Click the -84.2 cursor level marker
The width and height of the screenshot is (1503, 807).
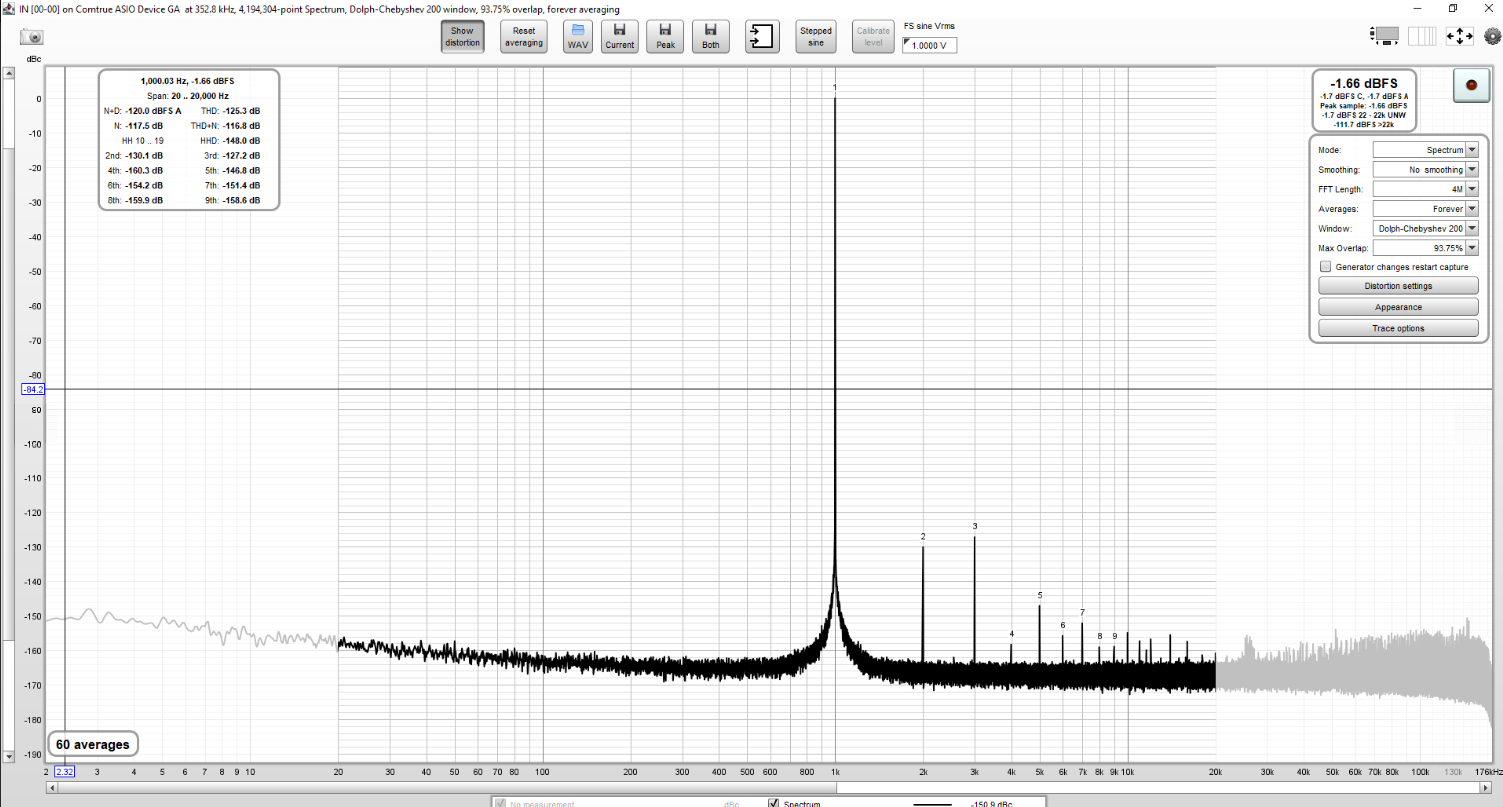tap(33, 389)
